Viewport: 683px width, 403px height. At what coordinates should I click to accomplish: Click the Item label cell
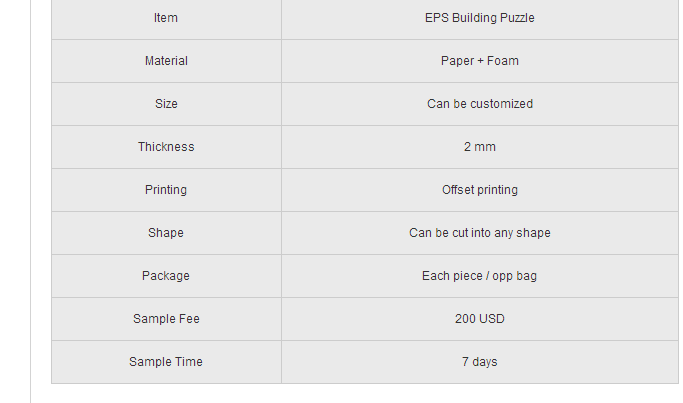[166, 18]
